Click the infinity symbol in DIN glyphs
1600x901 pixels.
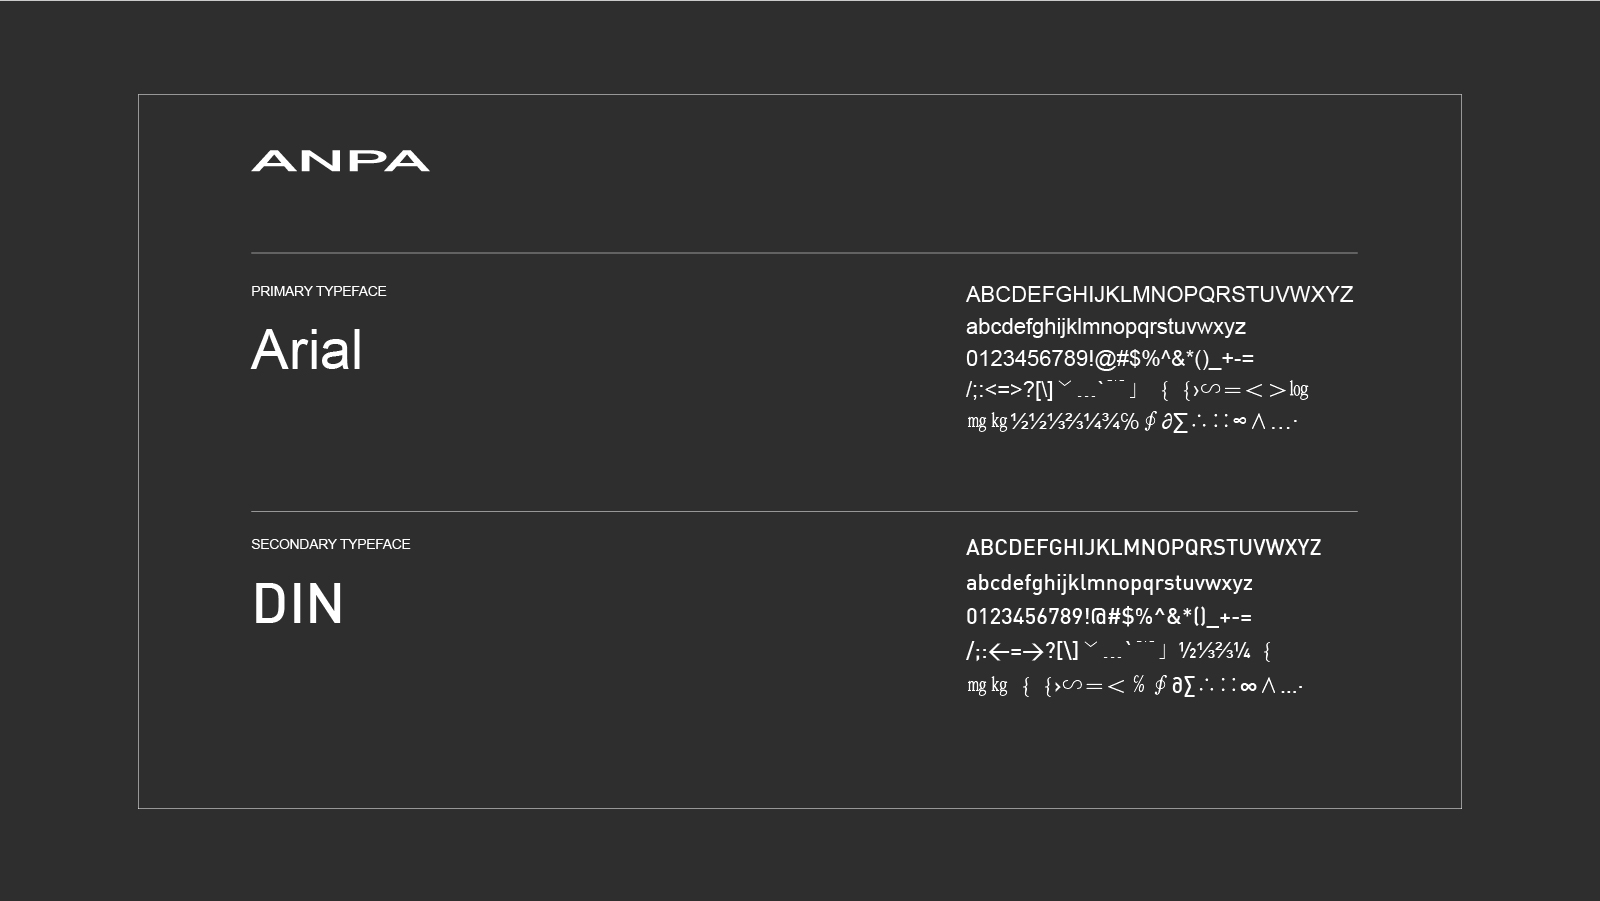(1248, 686)
